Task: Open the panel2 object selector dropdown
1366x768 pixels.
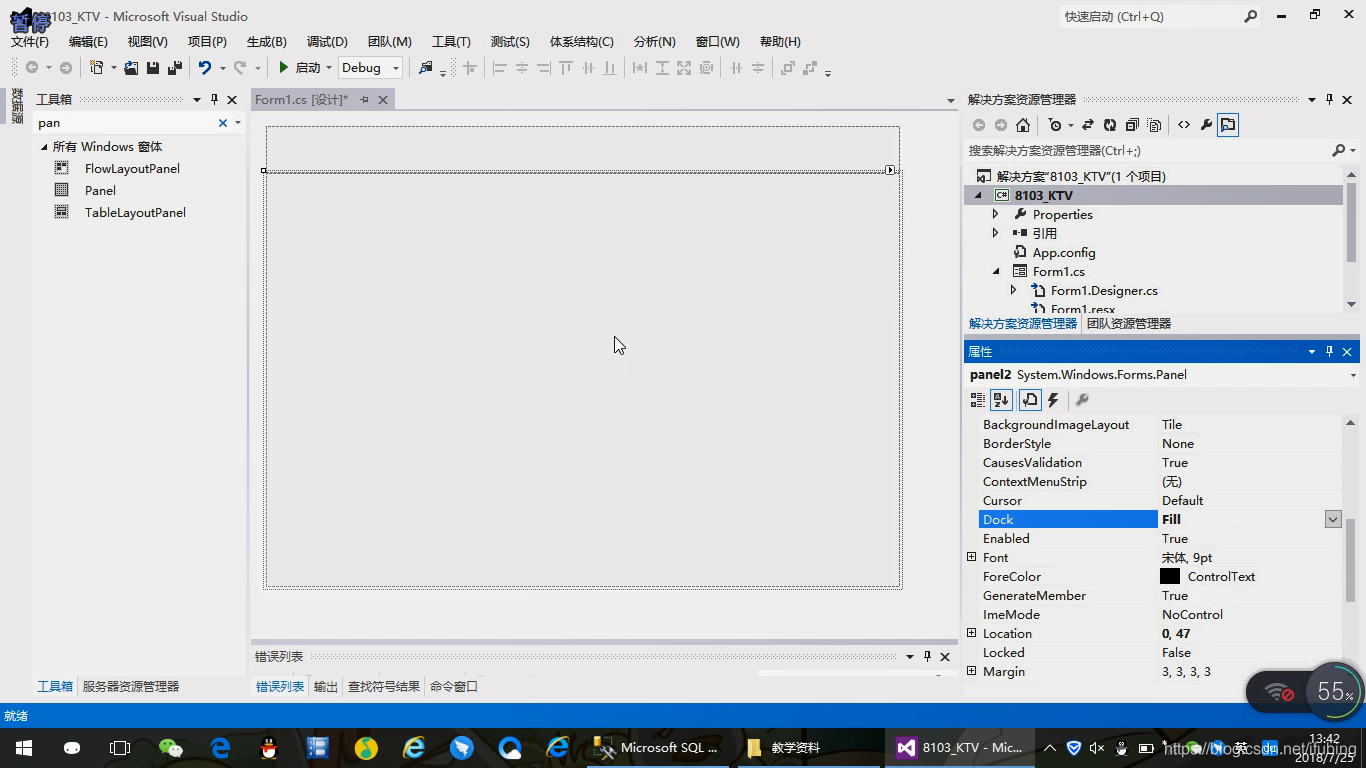Action: point(1353,375)
